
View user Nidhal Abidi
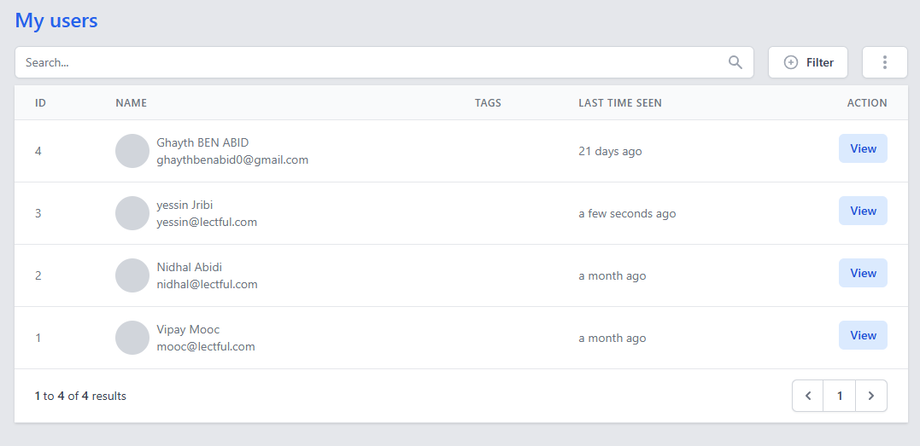pyautogui.click(x=862, y=273)
